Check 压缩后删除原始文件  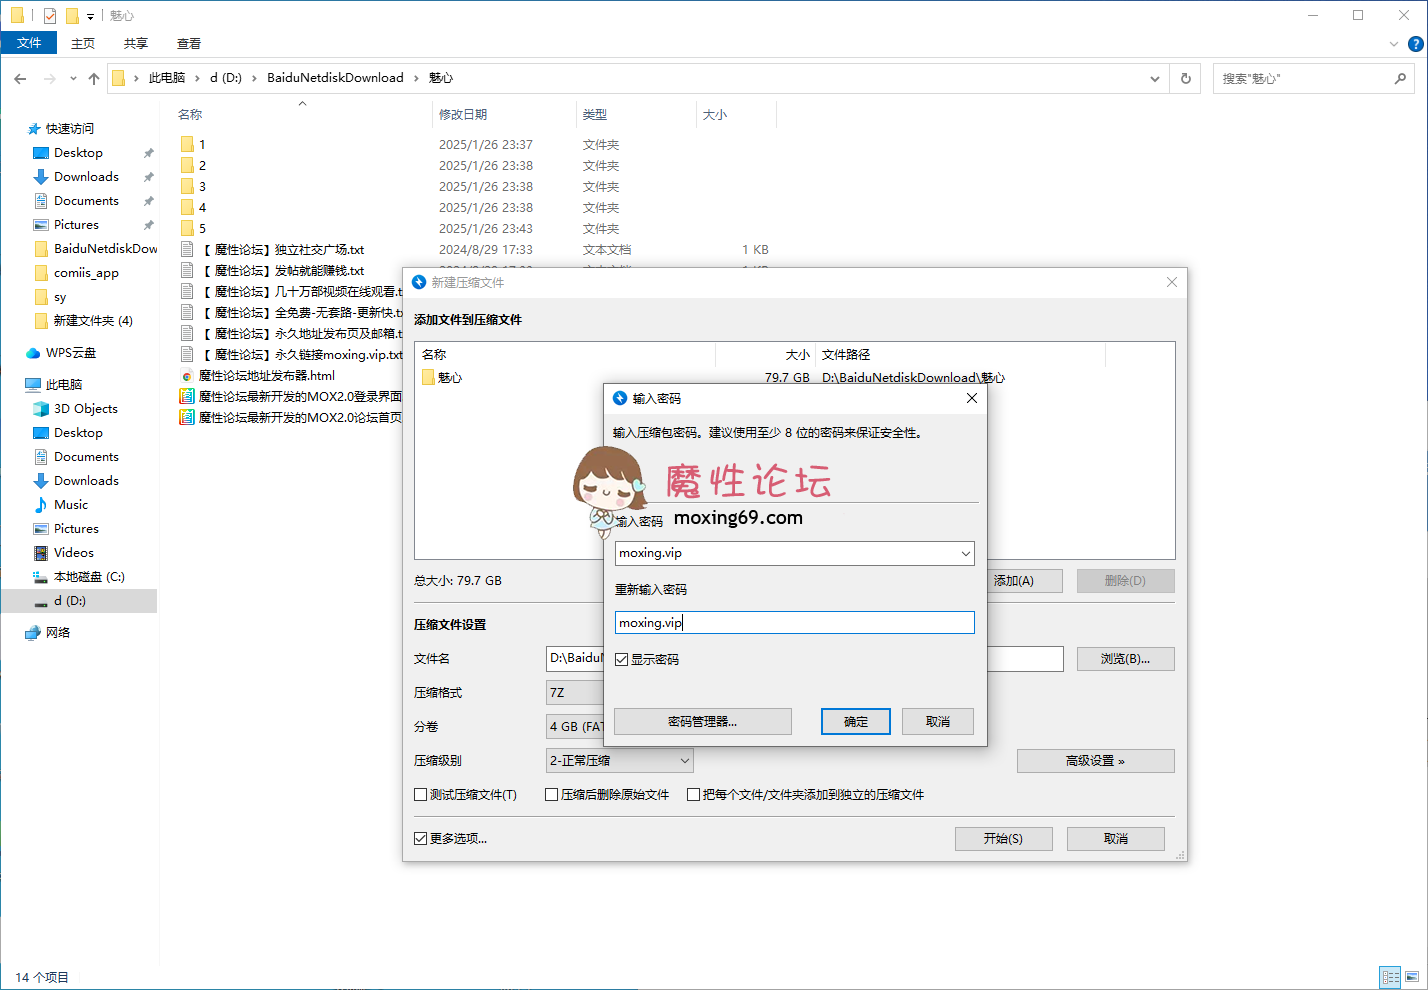[x=551, y=794]
